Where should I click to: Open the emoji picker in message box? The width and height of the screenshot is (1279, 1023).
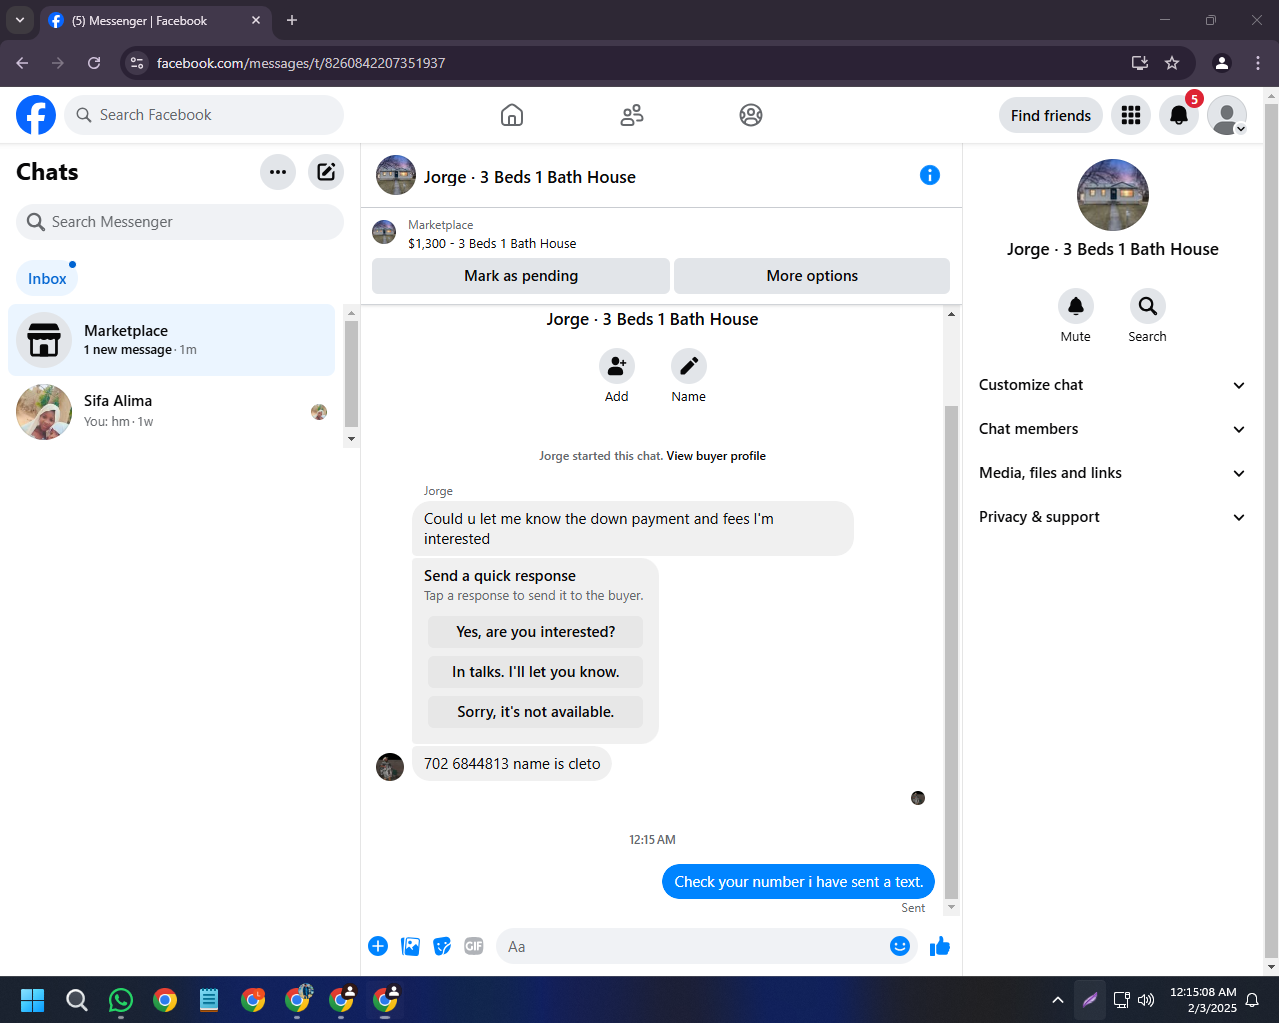click(x=900, y=946)
